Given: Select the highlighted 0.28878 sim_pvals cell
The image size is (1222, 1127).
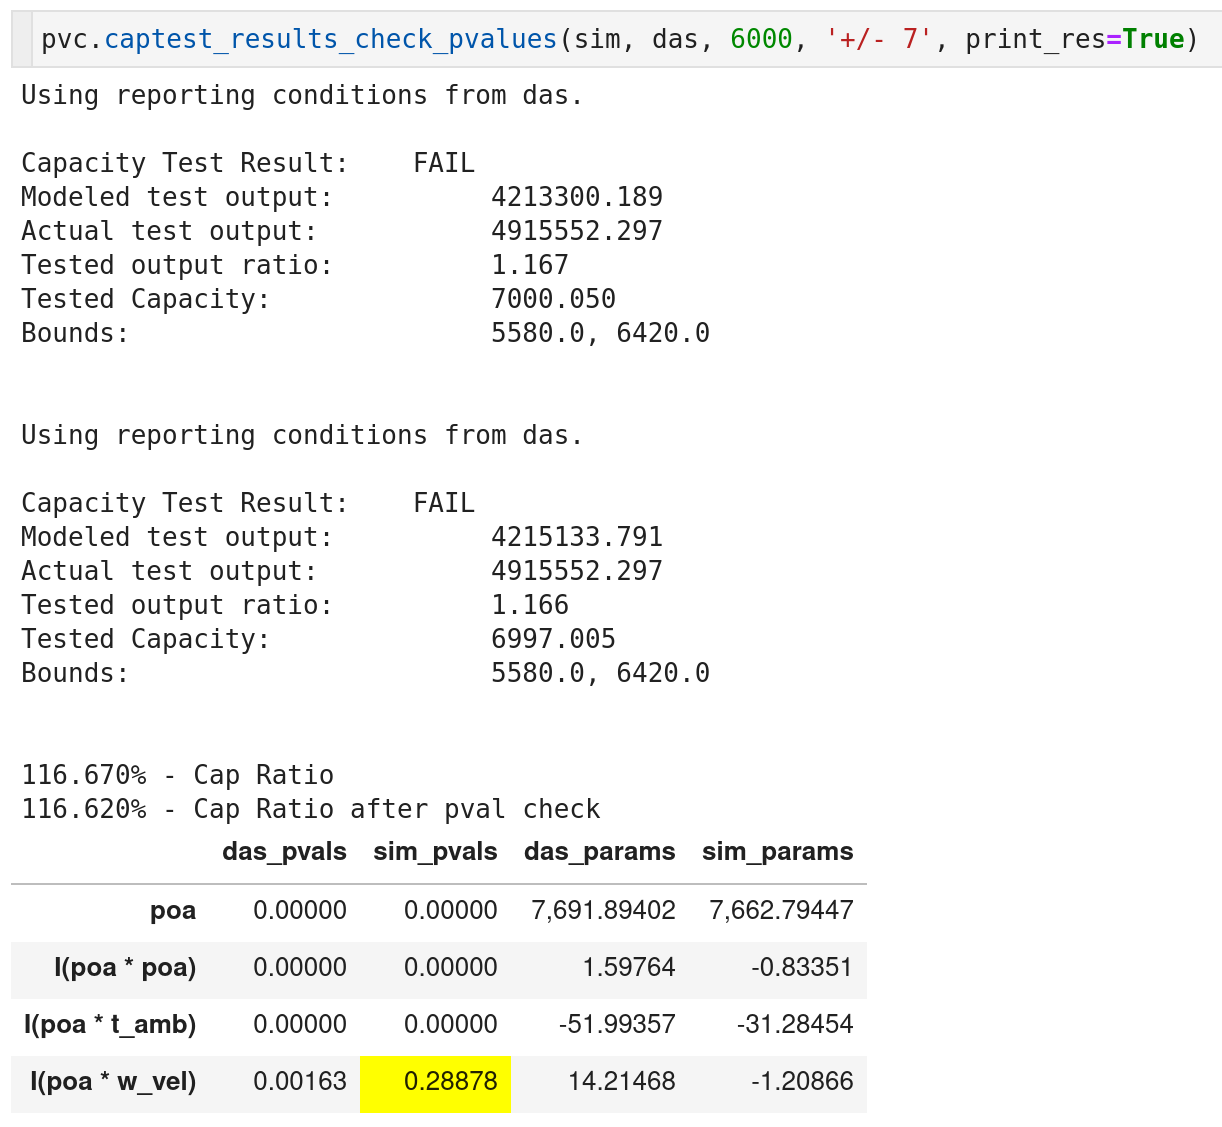Looking at the screenshot, I should [435, 1082].
